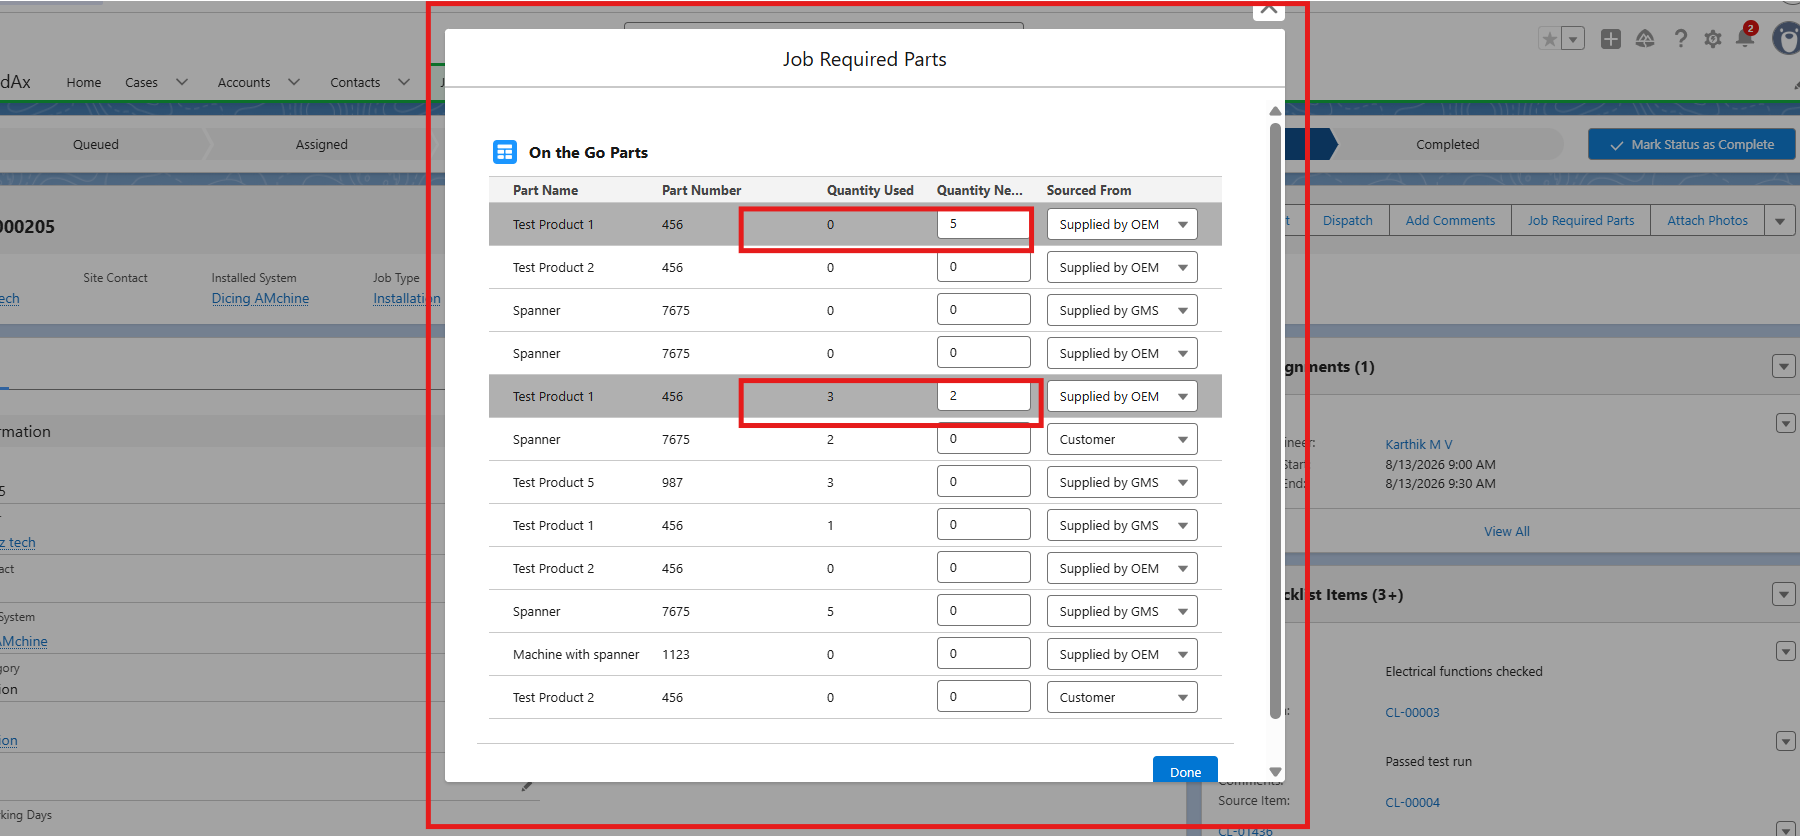Open the favorites star icon

[x=1549, y=39]
